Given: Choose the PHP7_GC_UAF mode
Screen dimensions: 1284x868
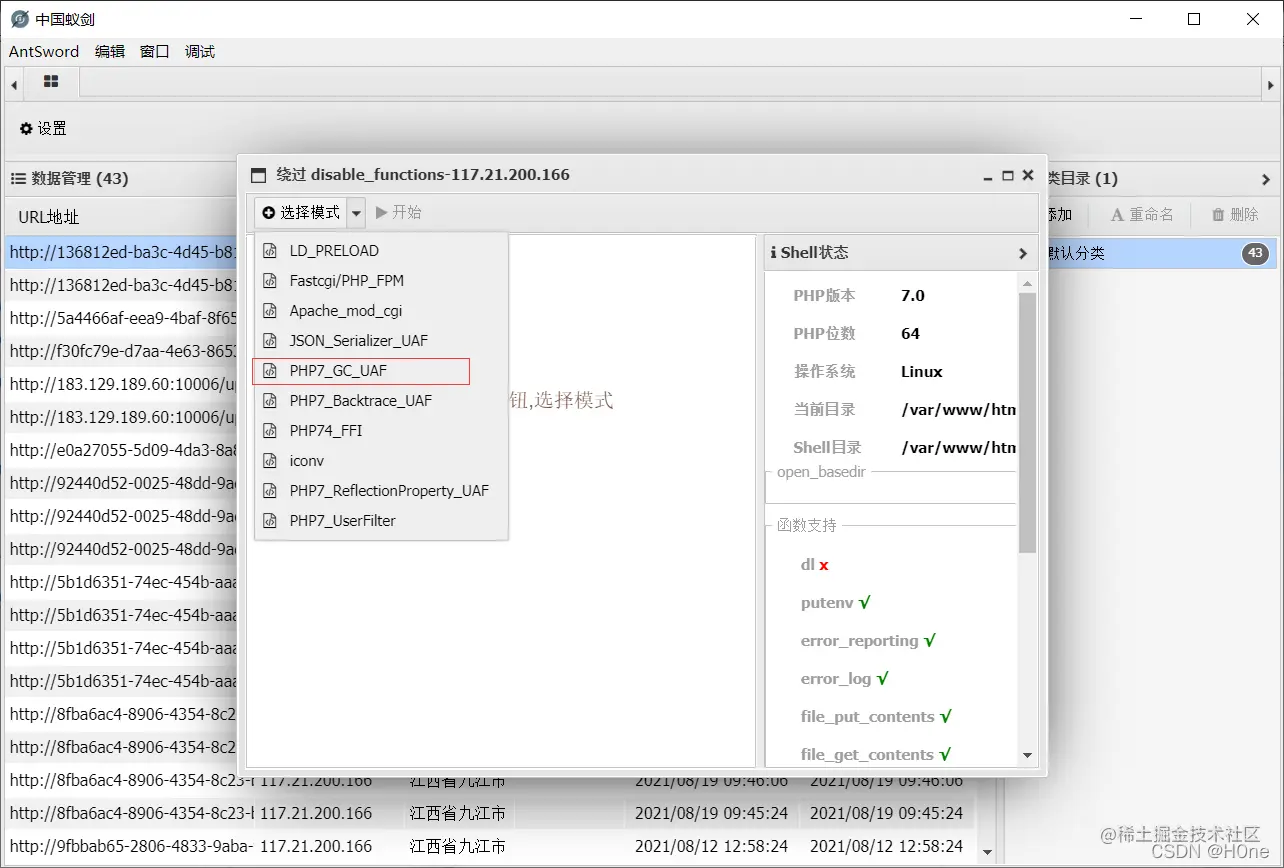Looking at the screenshot, I should pos(381,371).
